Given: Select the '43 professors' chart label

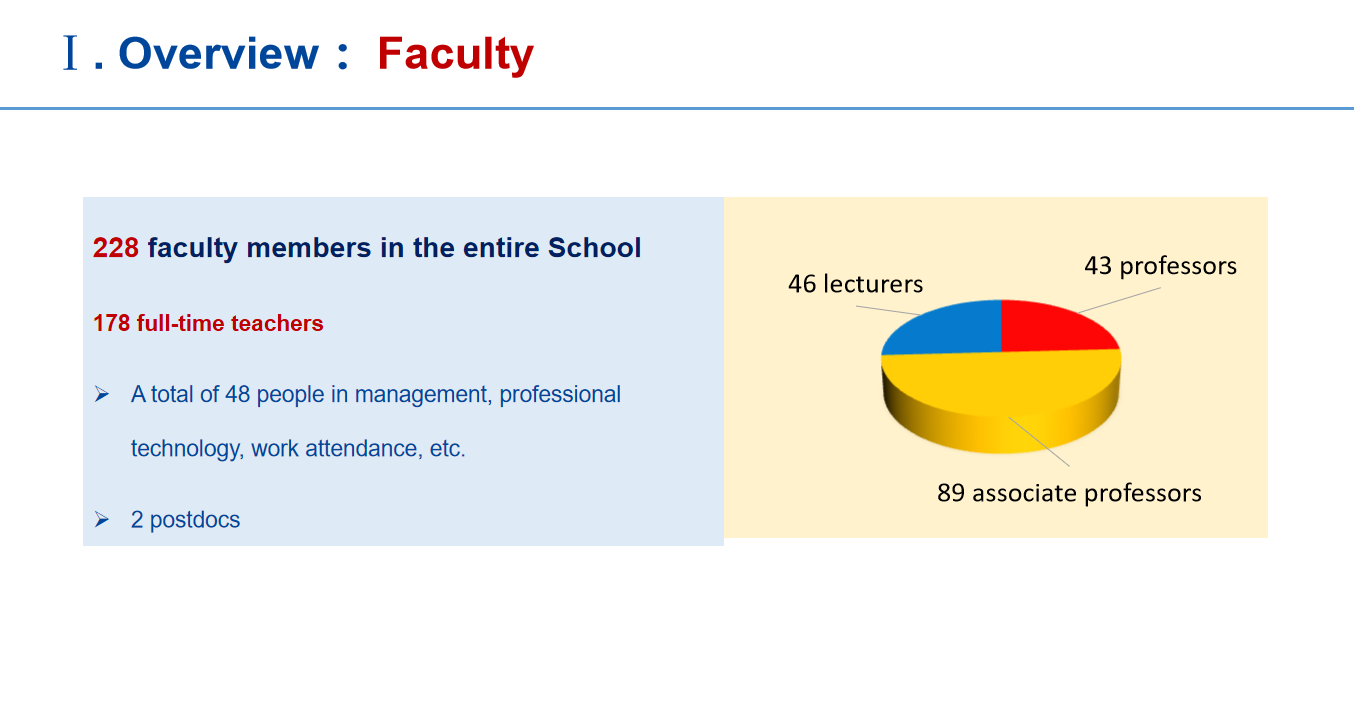Looking at the screenshot, I should click(x=1160, y=266).
